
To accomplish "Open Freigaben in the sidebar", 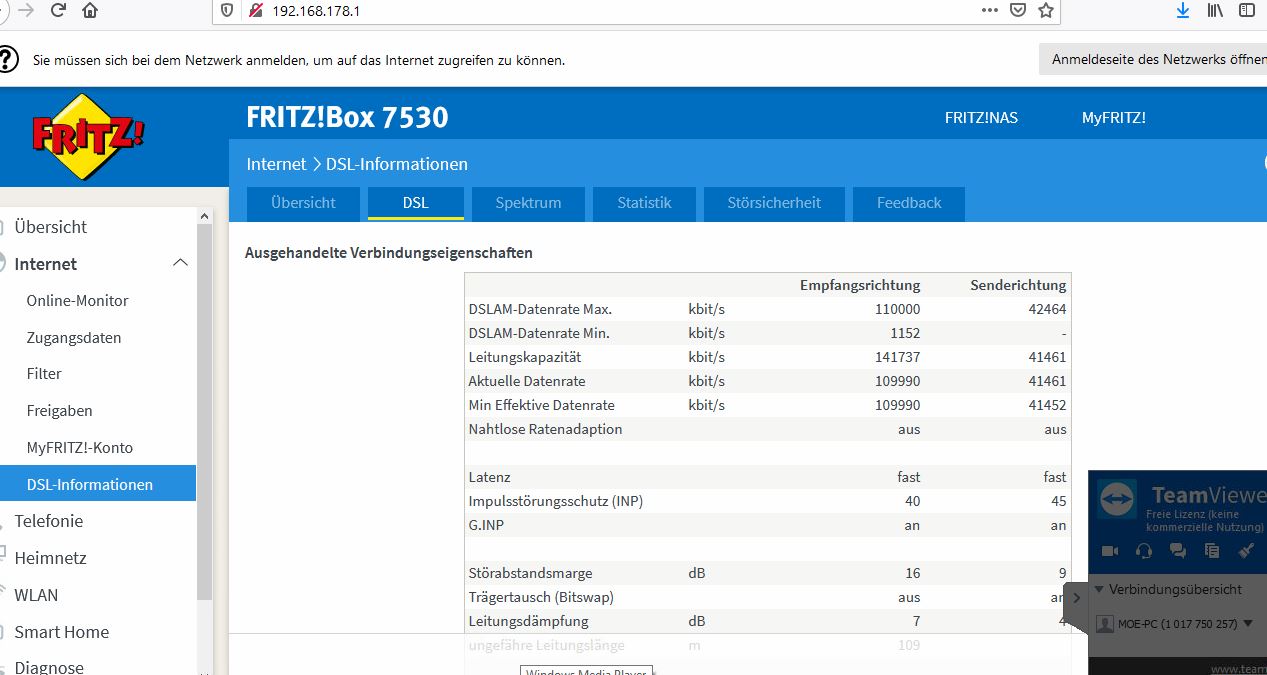I will click(x=59, y=410).
